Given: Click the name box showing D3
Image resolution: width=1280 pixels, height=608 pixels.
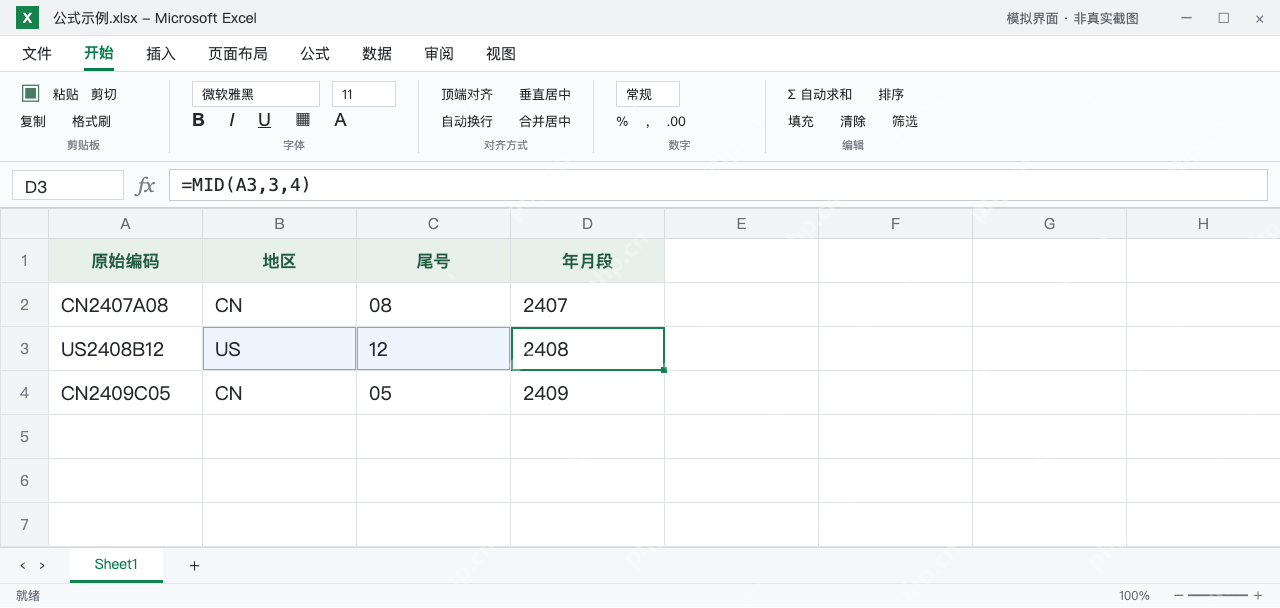Looking at the screenshot, I should click(x=68, y=186).
